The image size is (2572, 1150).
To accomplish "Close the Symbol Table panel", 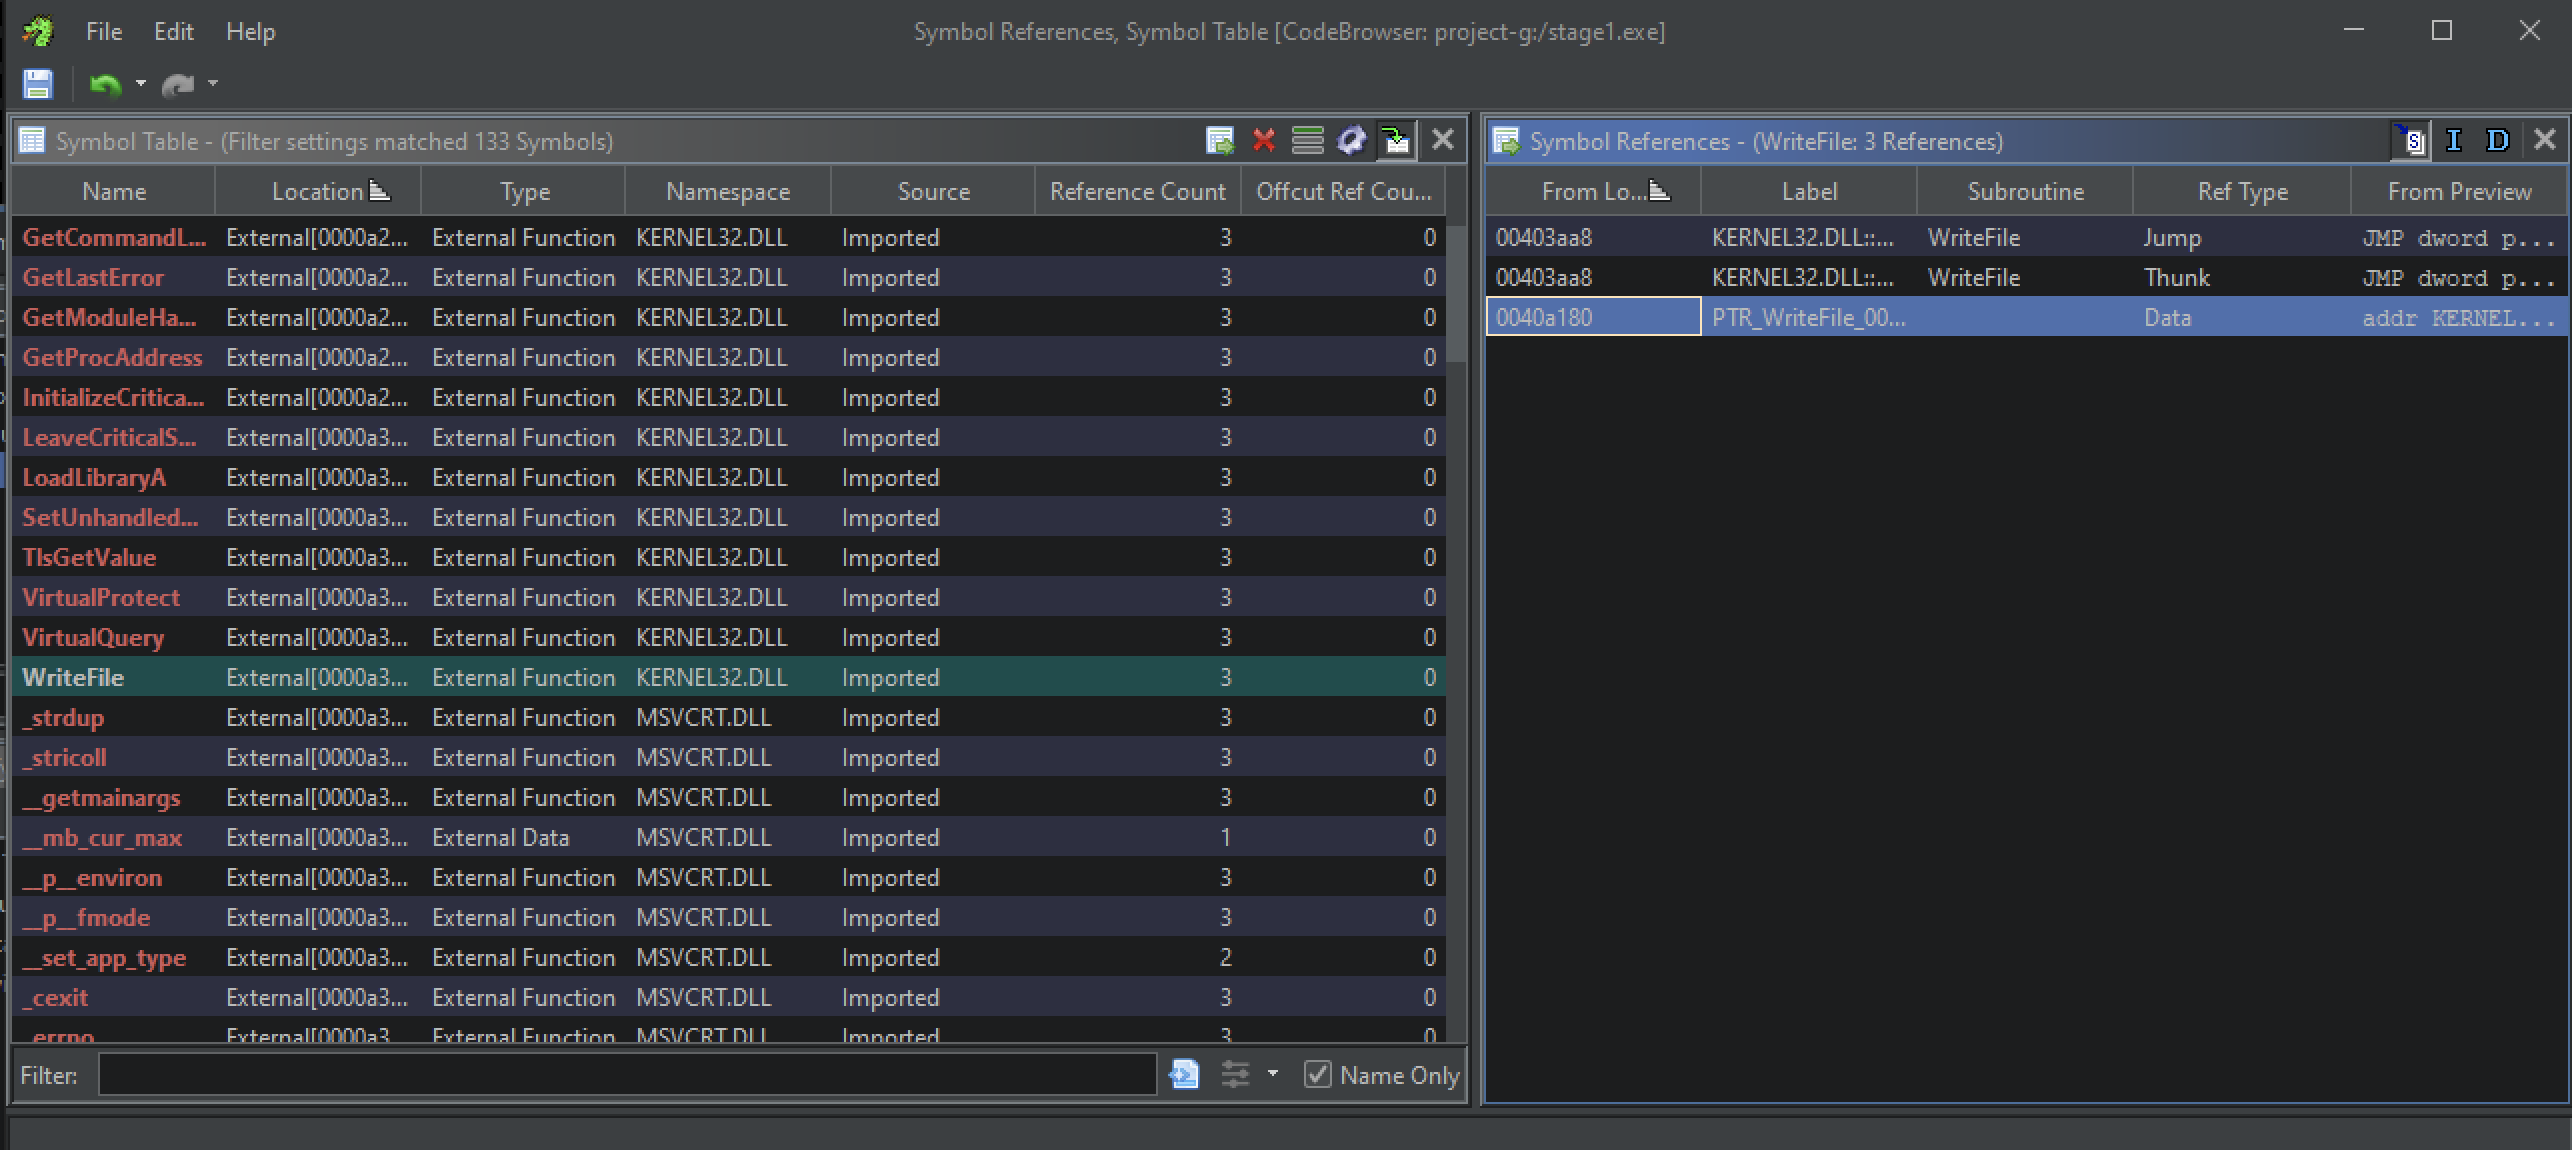I will [x=1442, y=140].
